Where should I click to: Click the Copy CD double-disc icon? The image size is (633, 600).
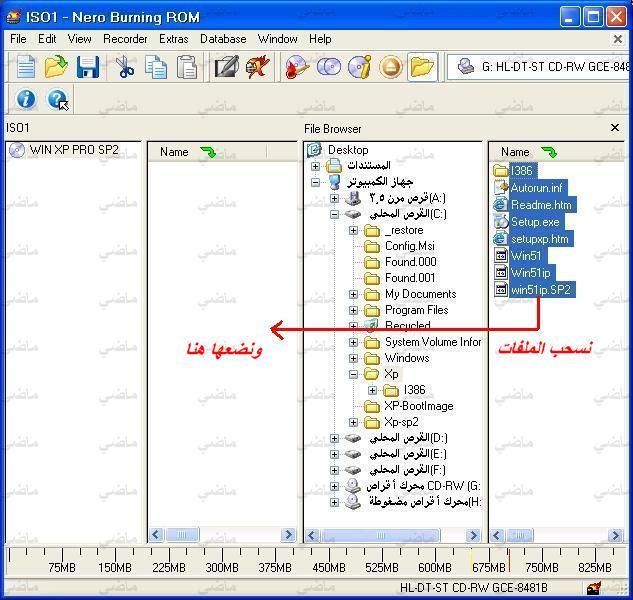pyautogui.click(x=329, y=67)
